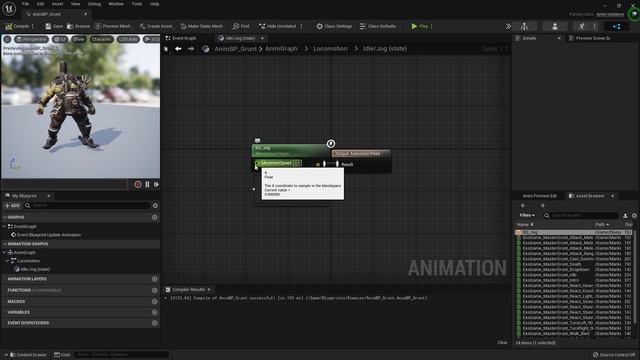
Task: Select the Locomotion state machine item
Action: pos(28,260)
